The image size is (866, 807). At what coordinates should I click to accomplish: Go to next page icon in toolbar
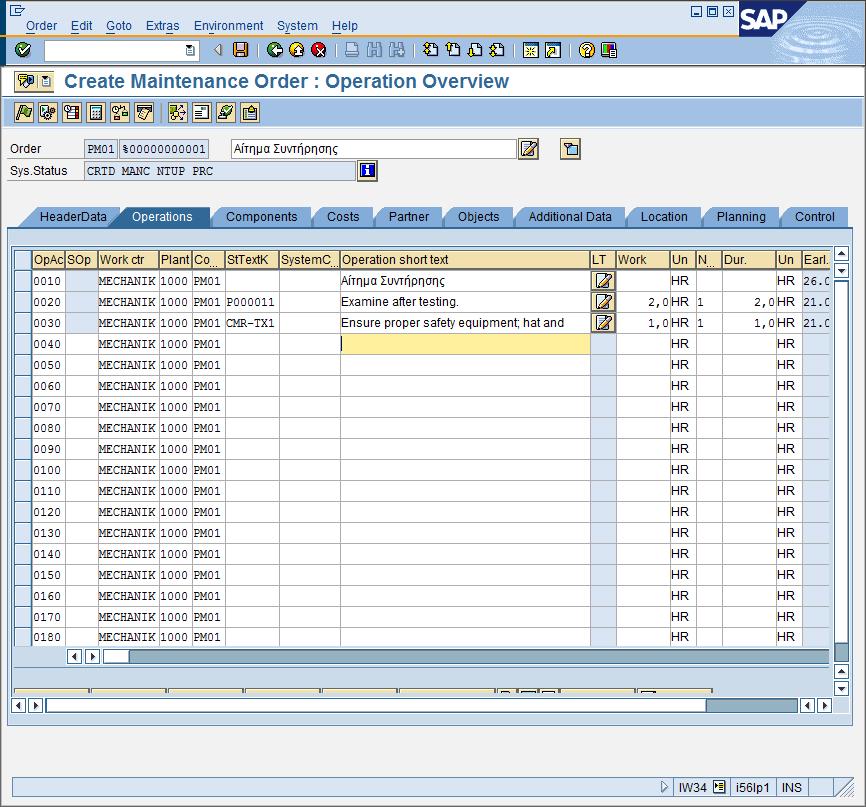pos(475,50)
